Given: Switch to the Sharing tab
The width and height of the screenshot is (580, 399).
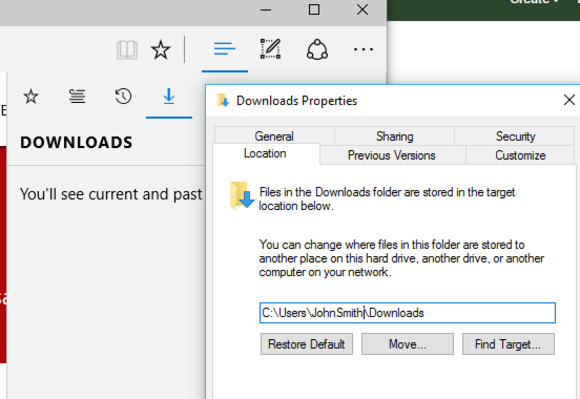Looking at the screenshot, I should click(395, 136).
